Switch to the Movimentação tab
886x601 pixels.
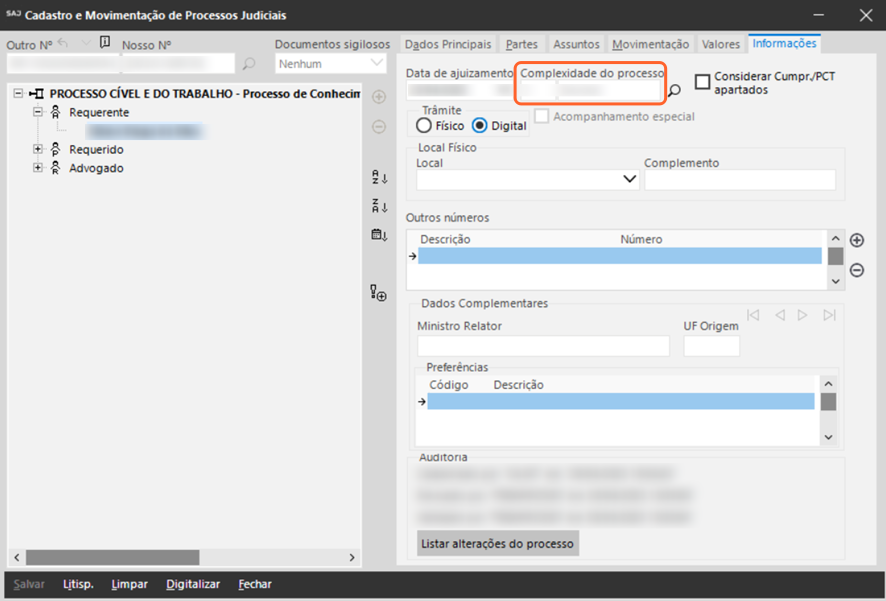[x=650, y=44]
